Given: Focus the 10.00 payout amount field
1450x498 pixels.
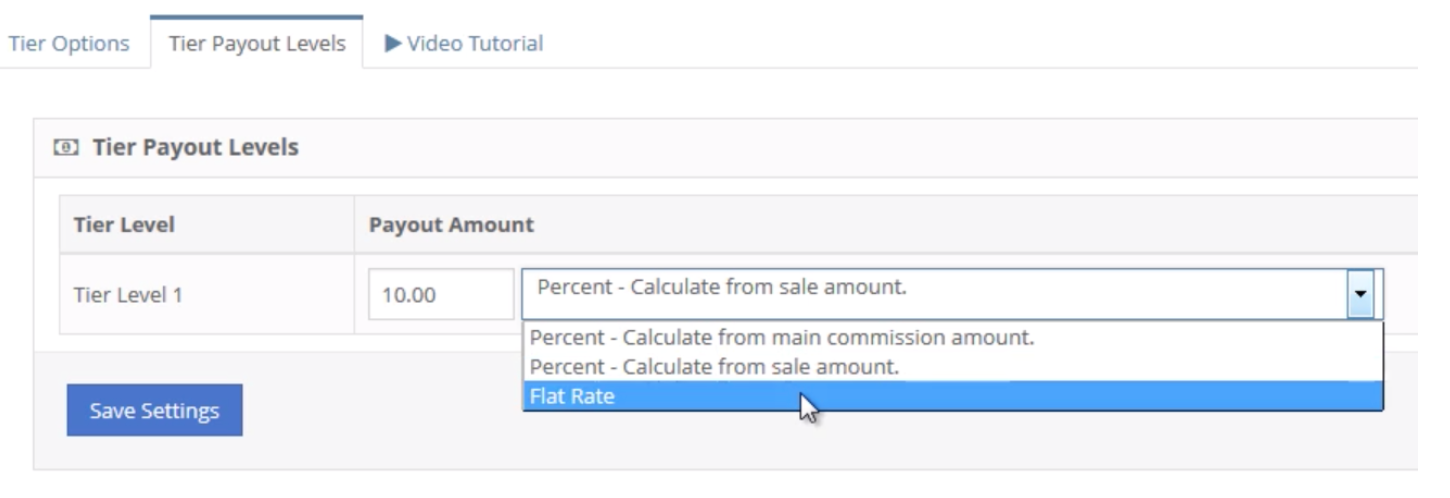Looking at the screenshot, I should click(440, 295).
